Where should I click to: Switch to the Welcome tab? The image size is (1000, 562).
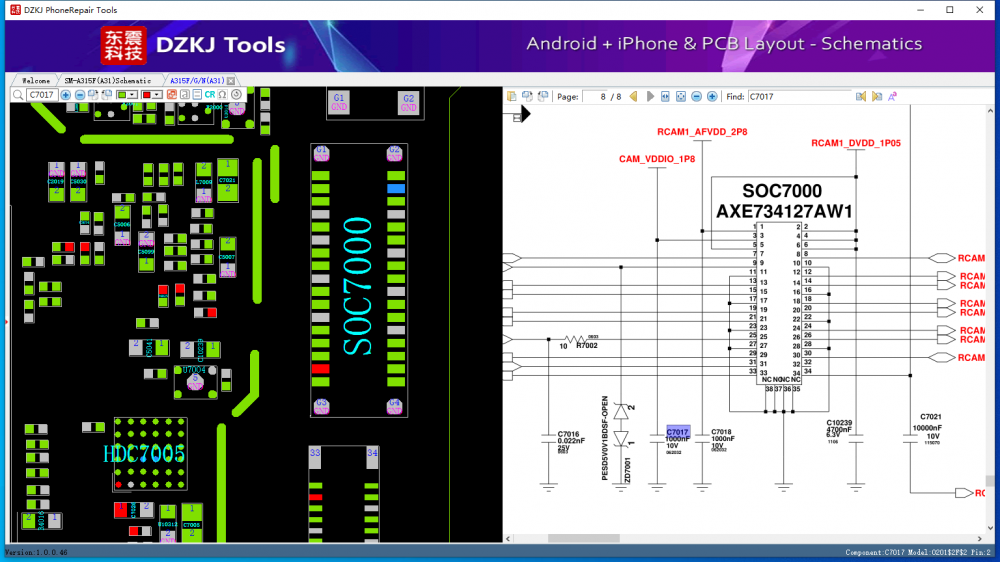pos(36,80)
